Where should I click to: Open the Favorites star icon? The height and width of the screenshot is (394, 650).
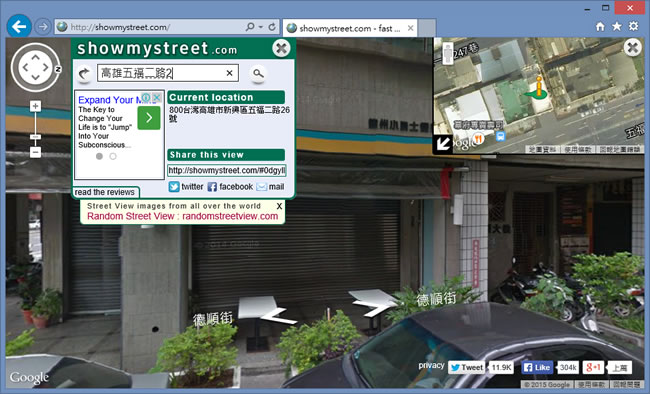coord(617,27)
